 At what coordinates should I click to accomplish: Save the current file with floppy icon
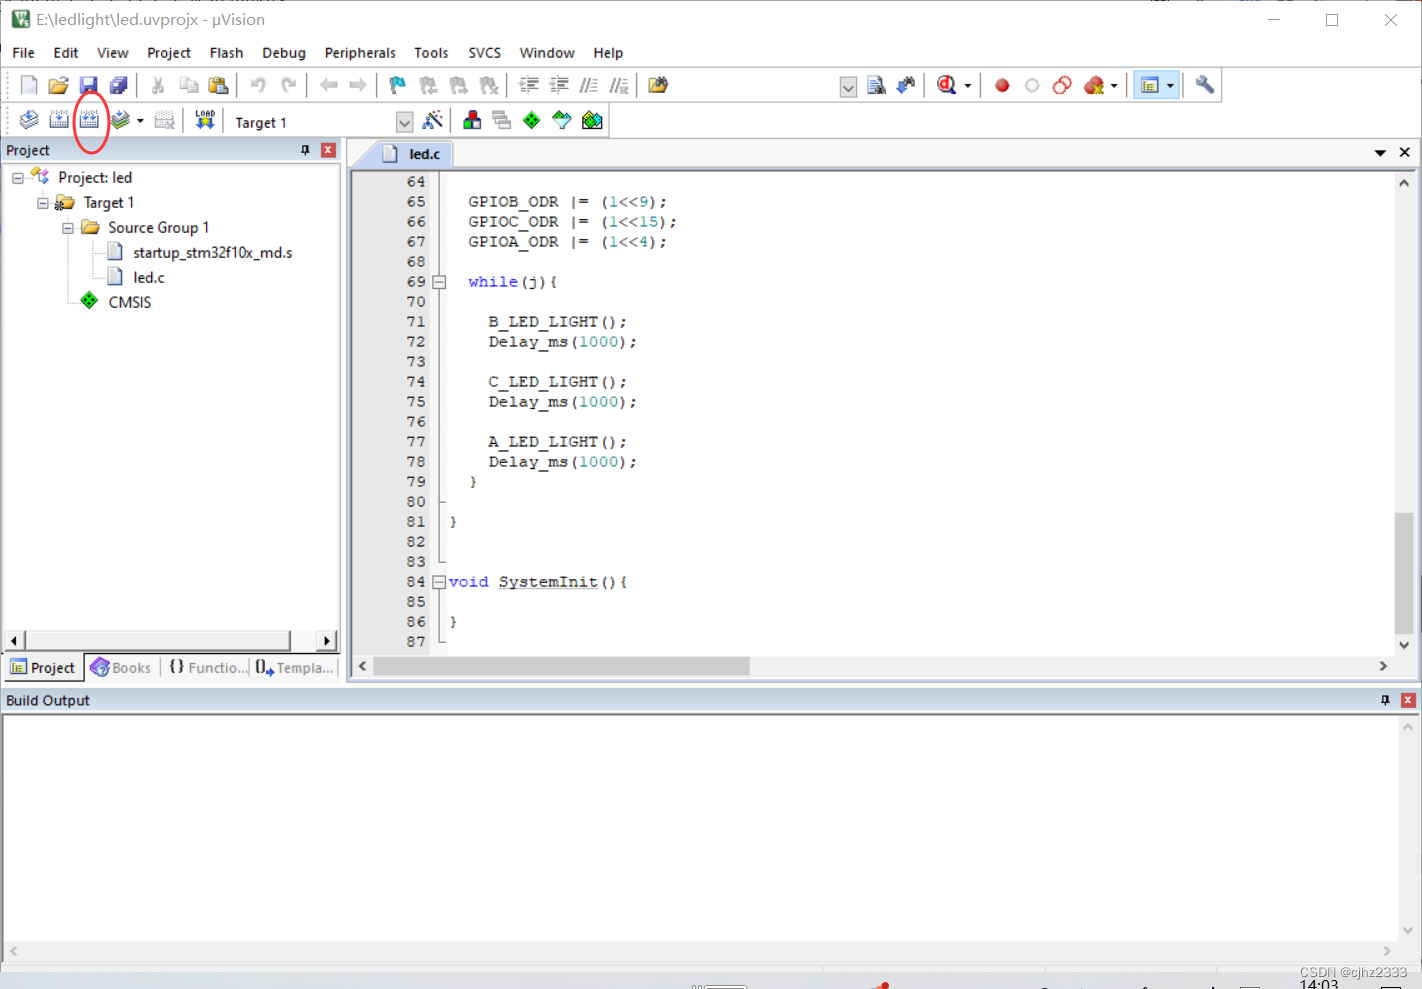(x=89, y=86)
